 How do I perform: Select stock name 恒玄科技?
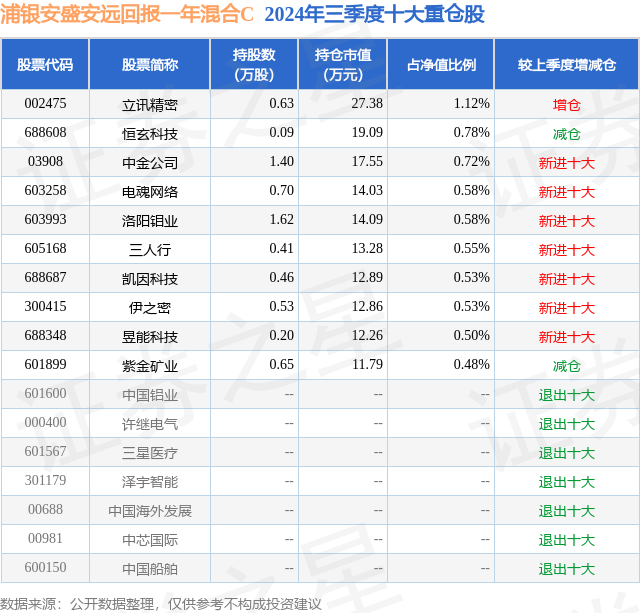click(150, 134)
